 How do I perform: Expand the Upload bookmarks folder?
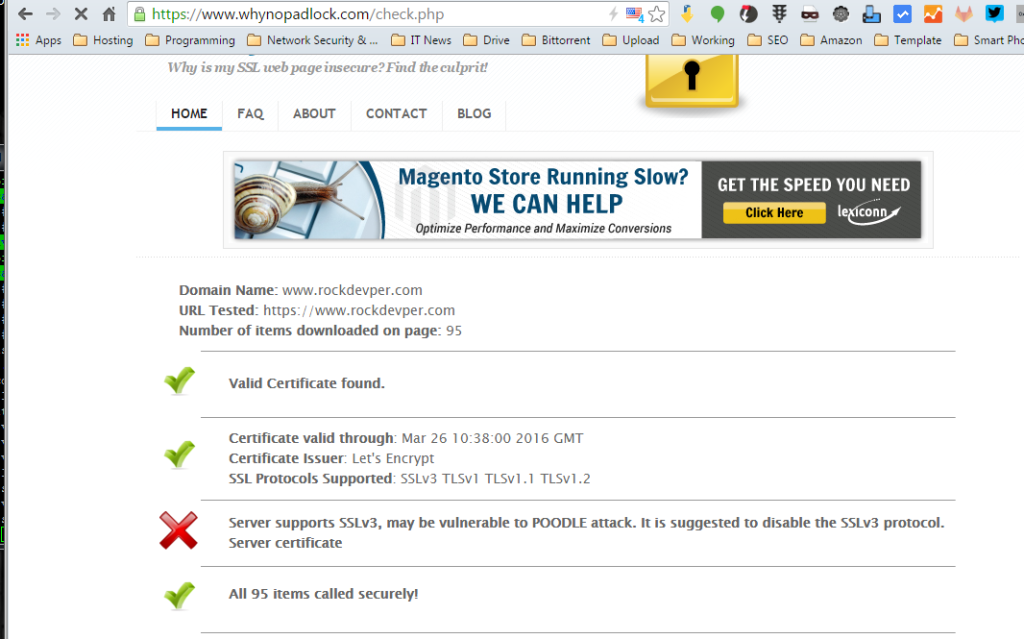pyautogui.click(x=631, y=41)
